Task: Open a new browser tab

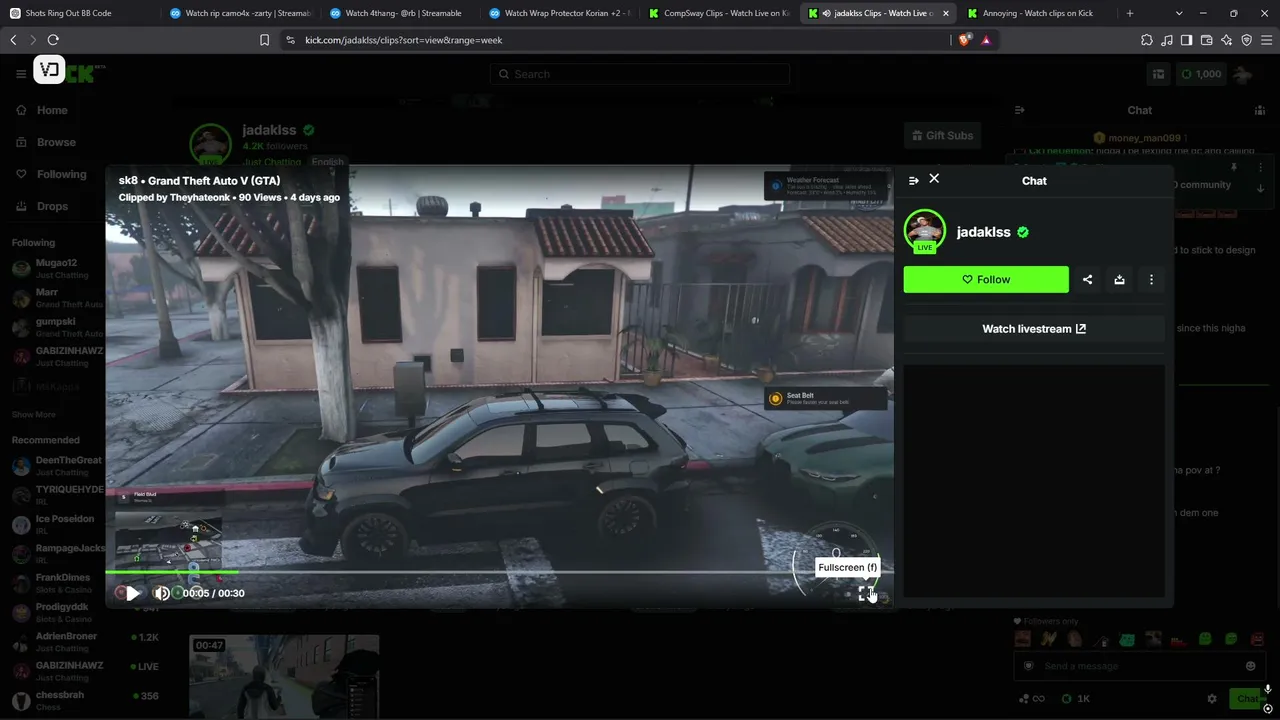Action: [x=1130, y=13]
